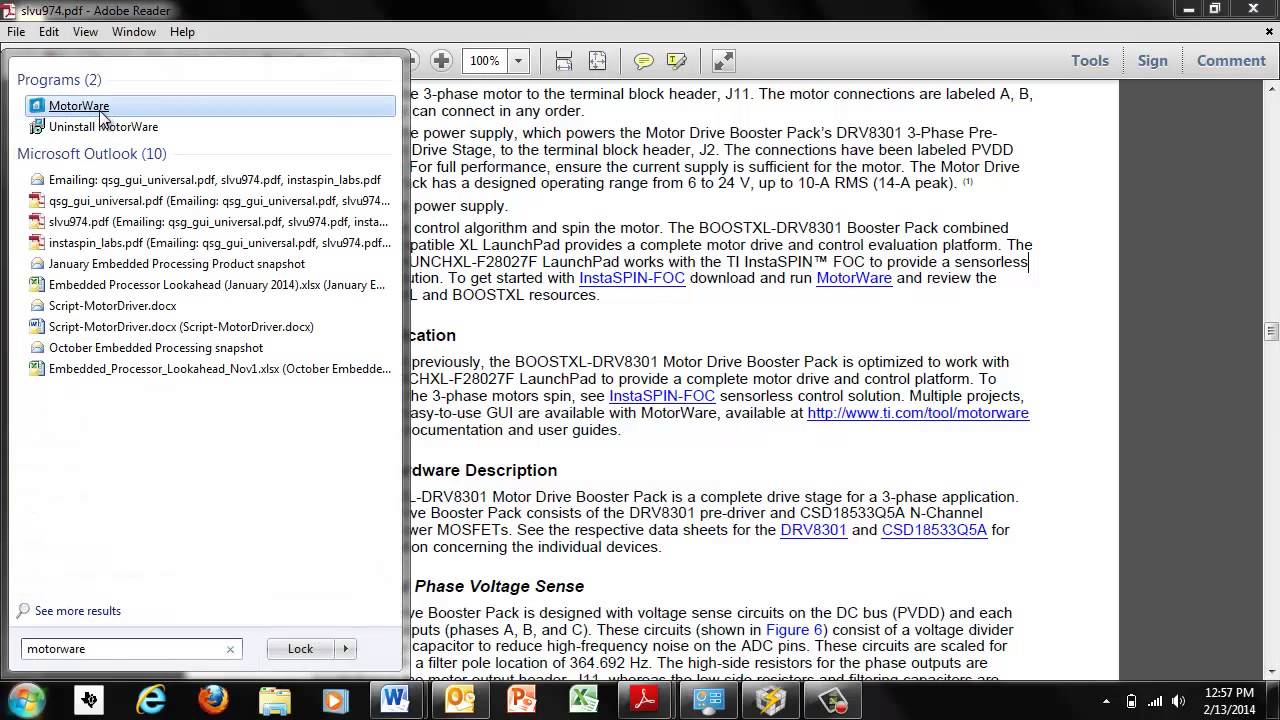Image resolution: width=1280 pixels, height=720 pixels.
Task: Follow the DRV8301 data sheet link
Action: click(x=813, y=530)
